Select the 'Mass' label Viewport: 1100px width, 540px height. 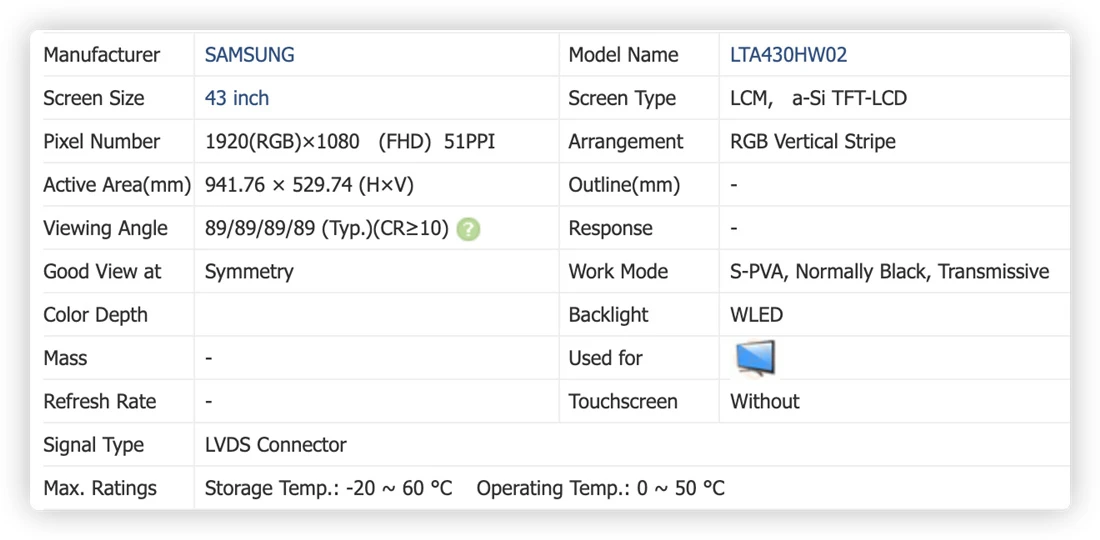coord(65,358)
